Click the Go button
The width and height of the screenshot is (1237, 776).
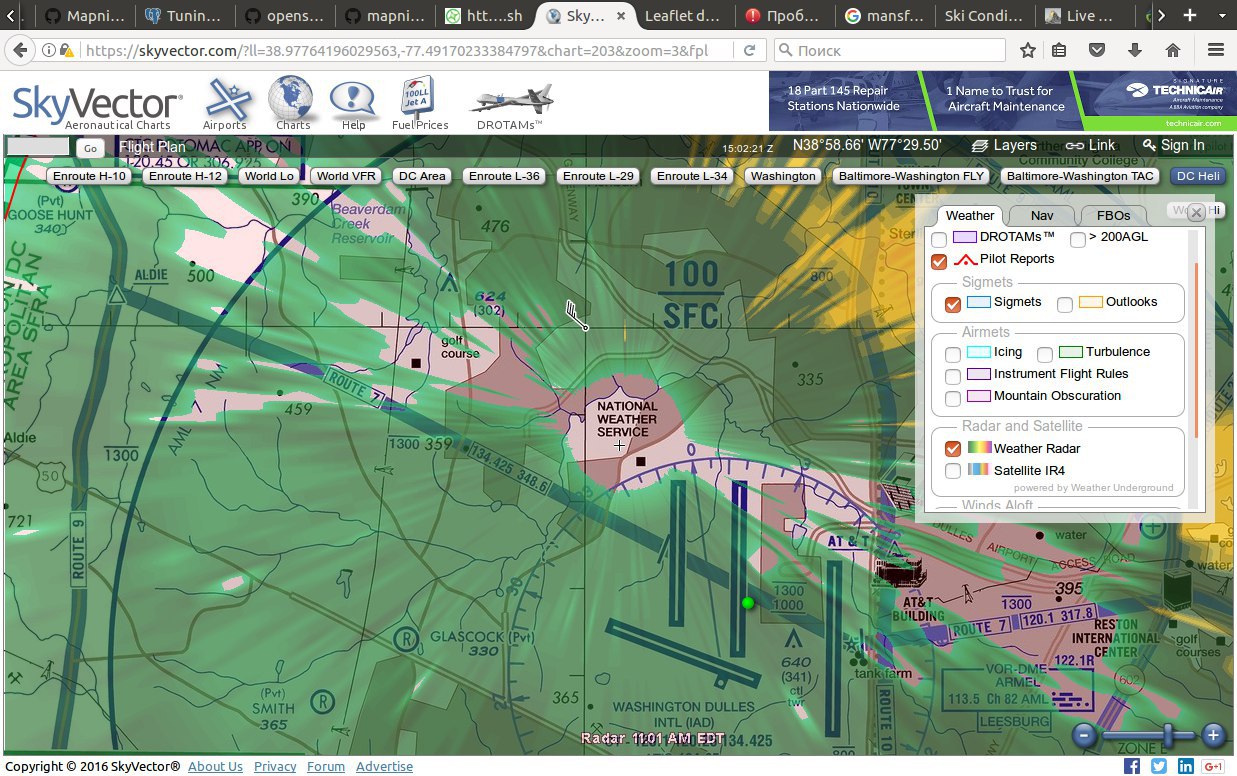pos(90,148)
